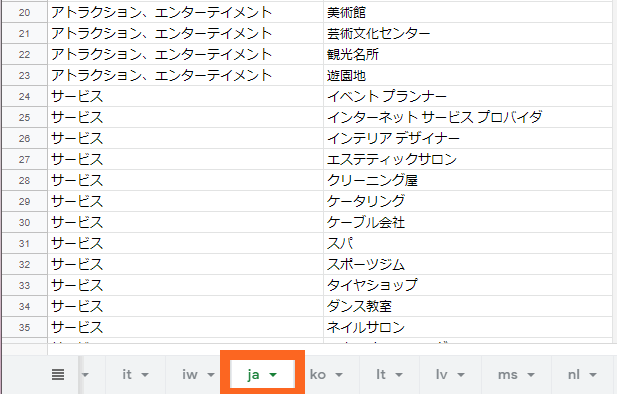Open dropdown arrow of ms tab
This screenshot has width=617, height=394.
pyautogui.click(x=531, y=375)
